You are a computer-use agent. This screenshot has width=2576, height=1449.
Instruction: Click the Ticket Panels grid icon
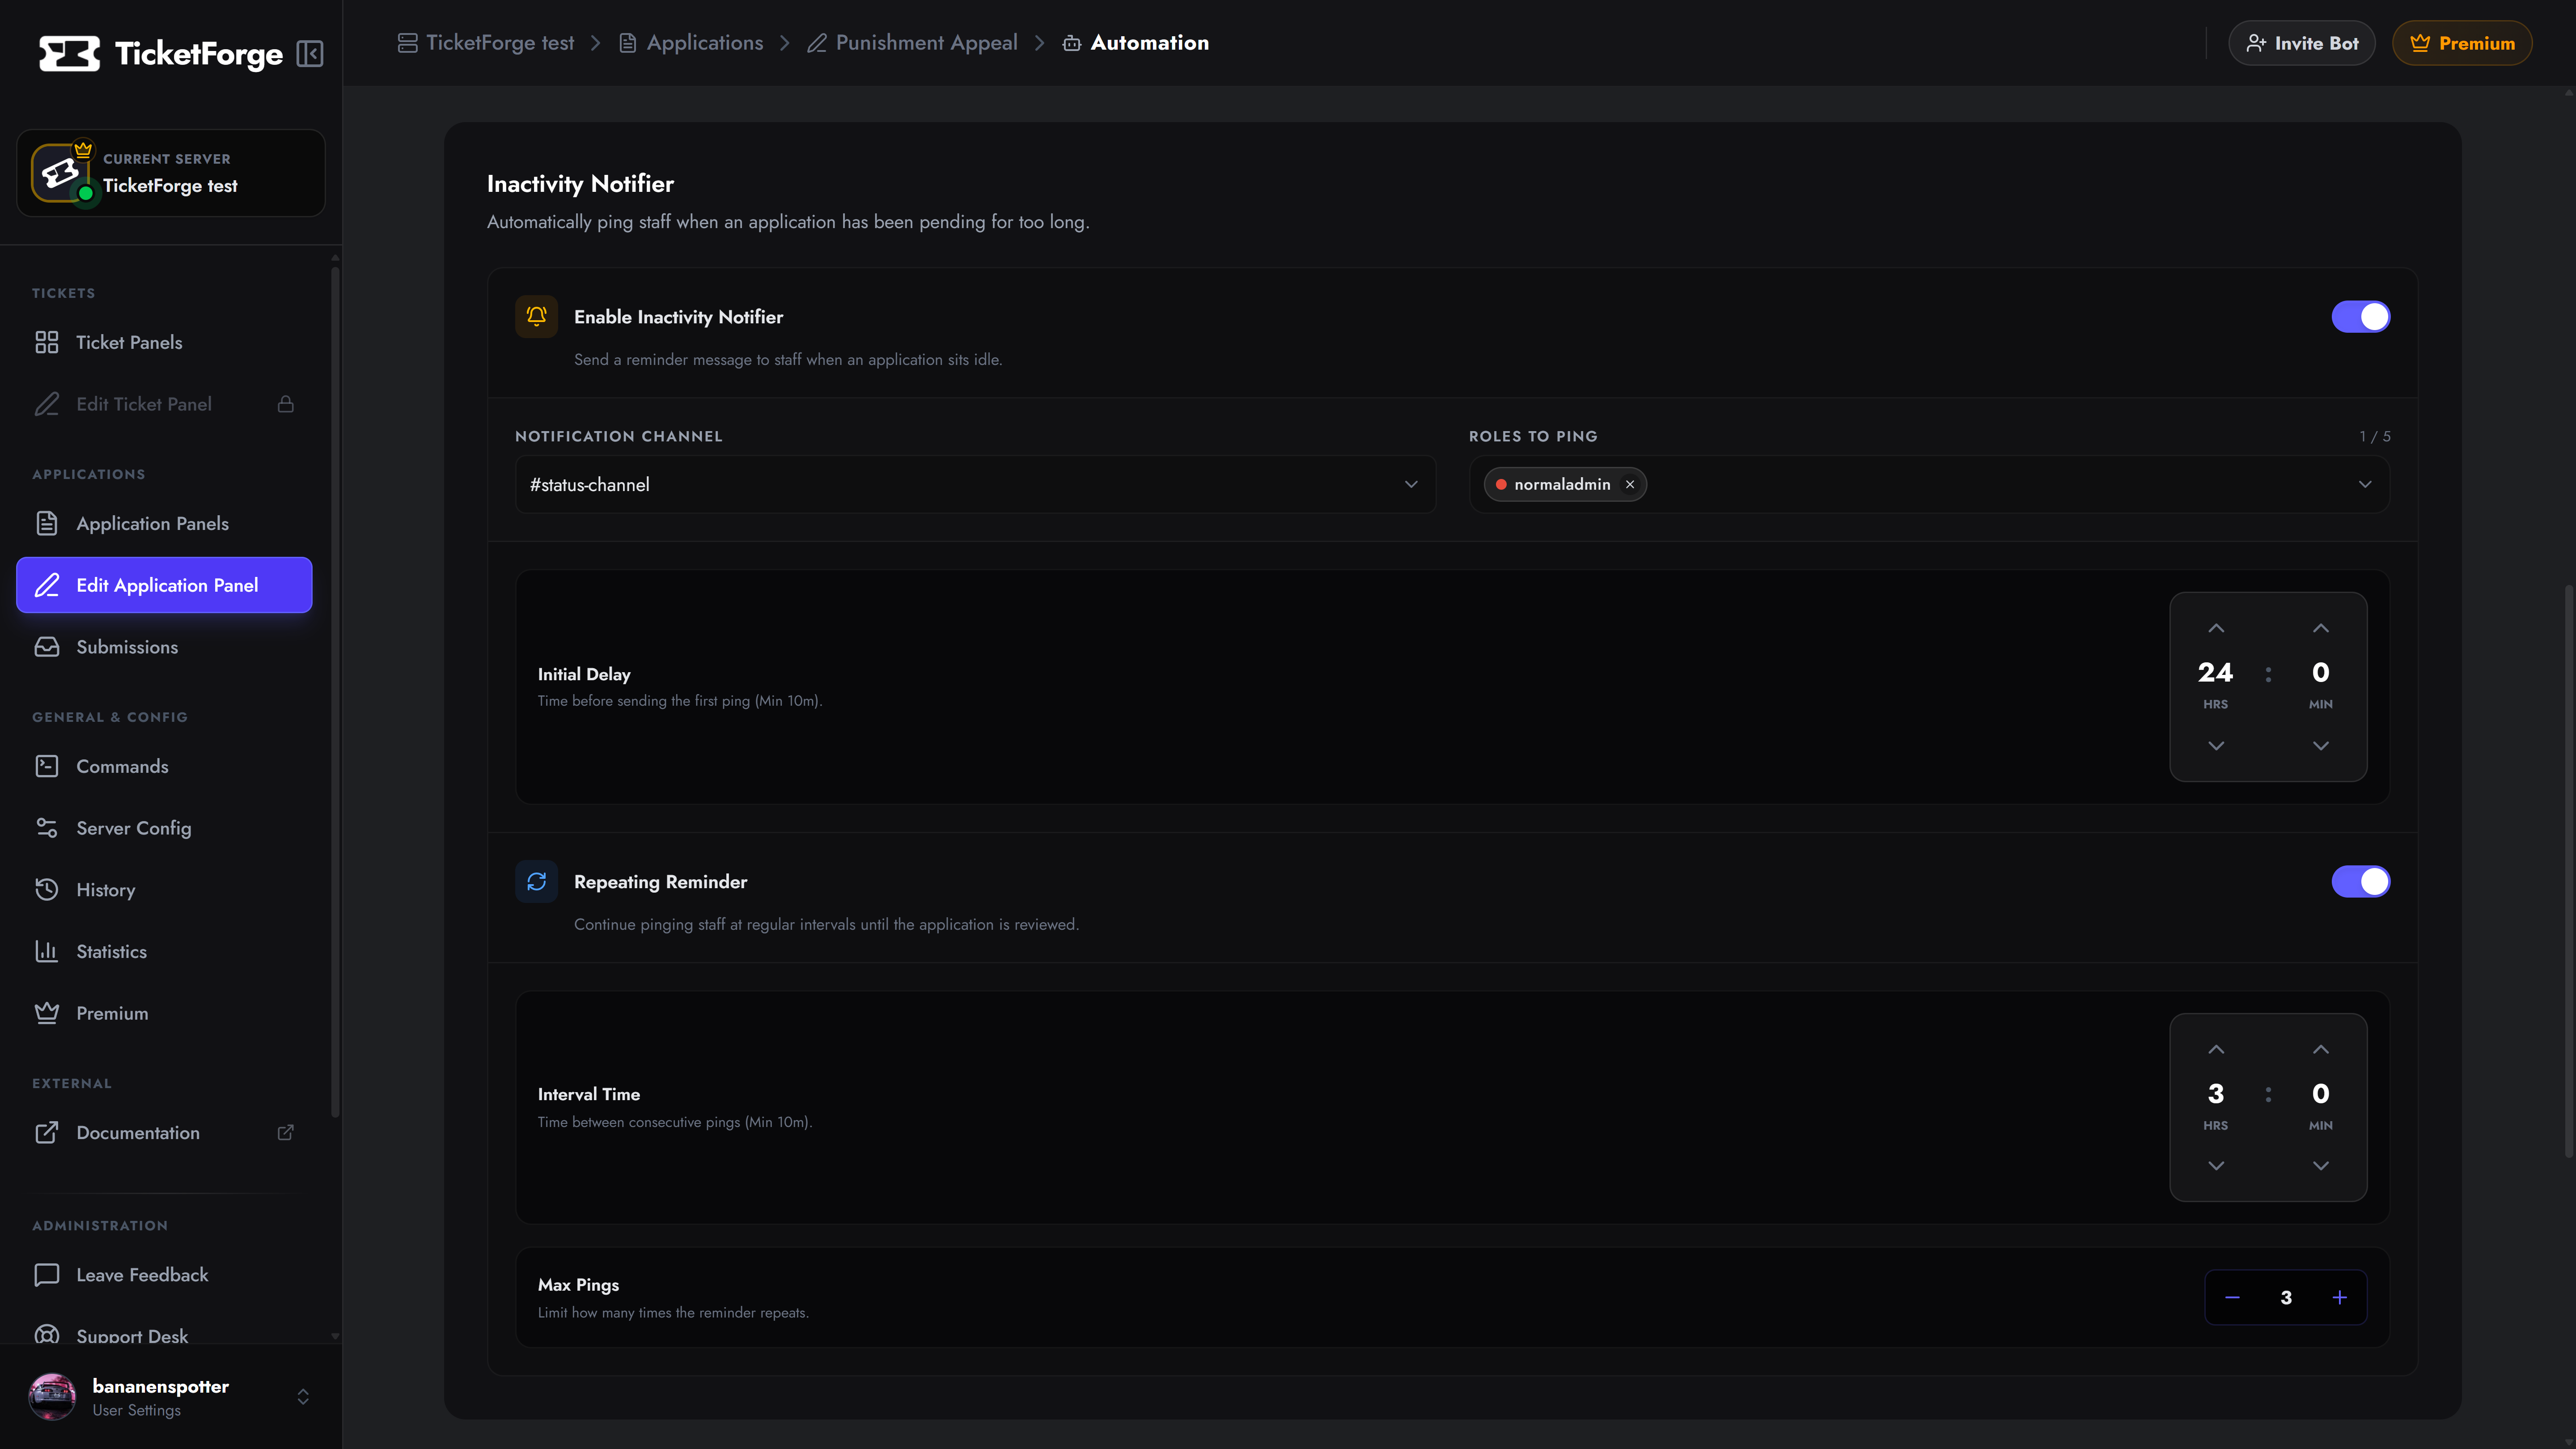(x=47, y=342)
